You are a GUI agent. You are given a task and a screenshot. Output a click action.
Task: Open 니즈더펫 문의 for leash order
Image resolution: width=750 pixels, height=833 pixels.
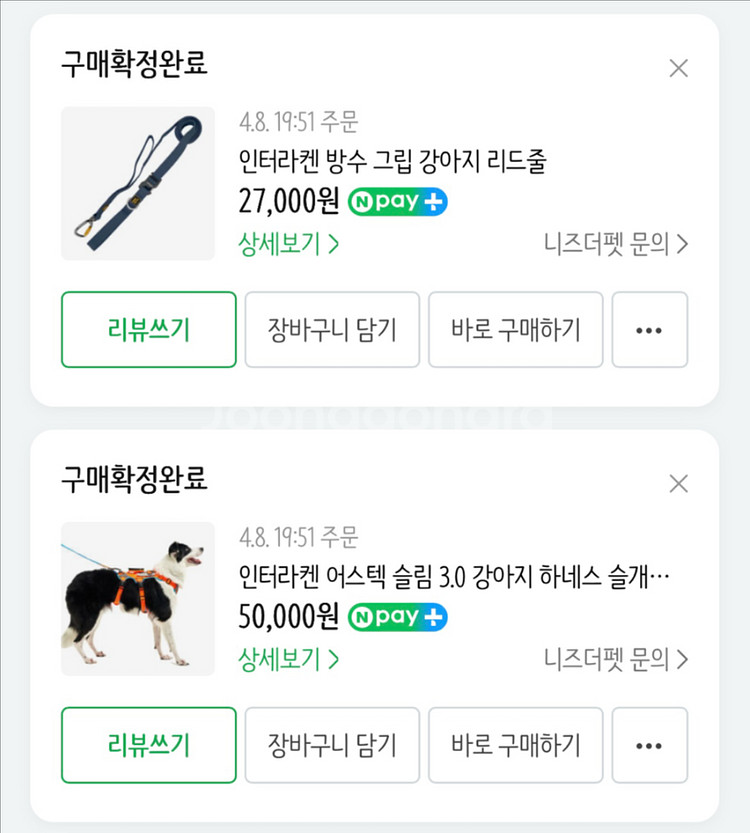click(x=616, y=244)
